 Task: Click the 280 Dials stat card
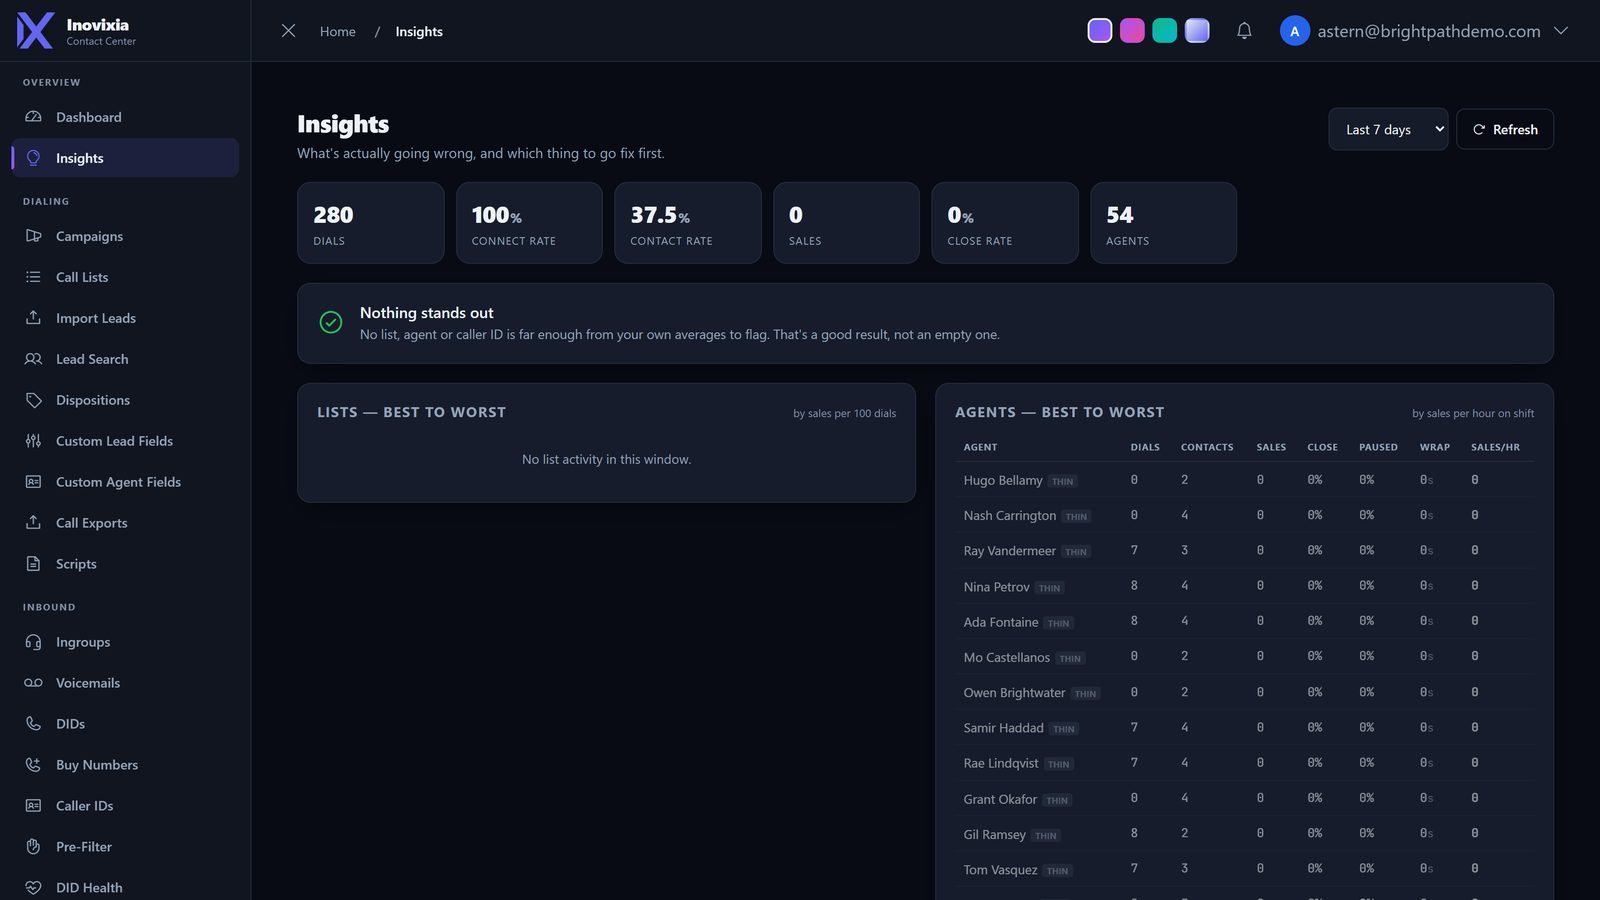(x=371, y=223)
